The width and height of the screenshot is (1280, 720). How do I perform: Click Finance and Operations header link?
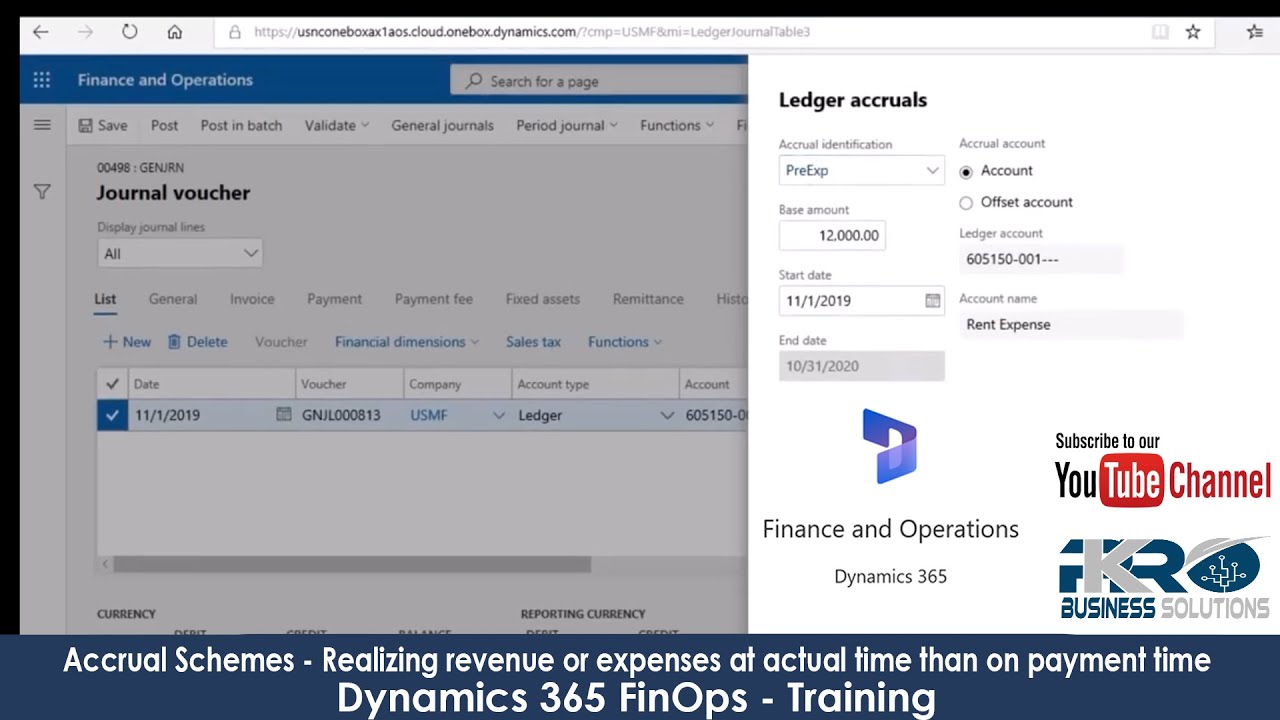click(x=165, y=80)
